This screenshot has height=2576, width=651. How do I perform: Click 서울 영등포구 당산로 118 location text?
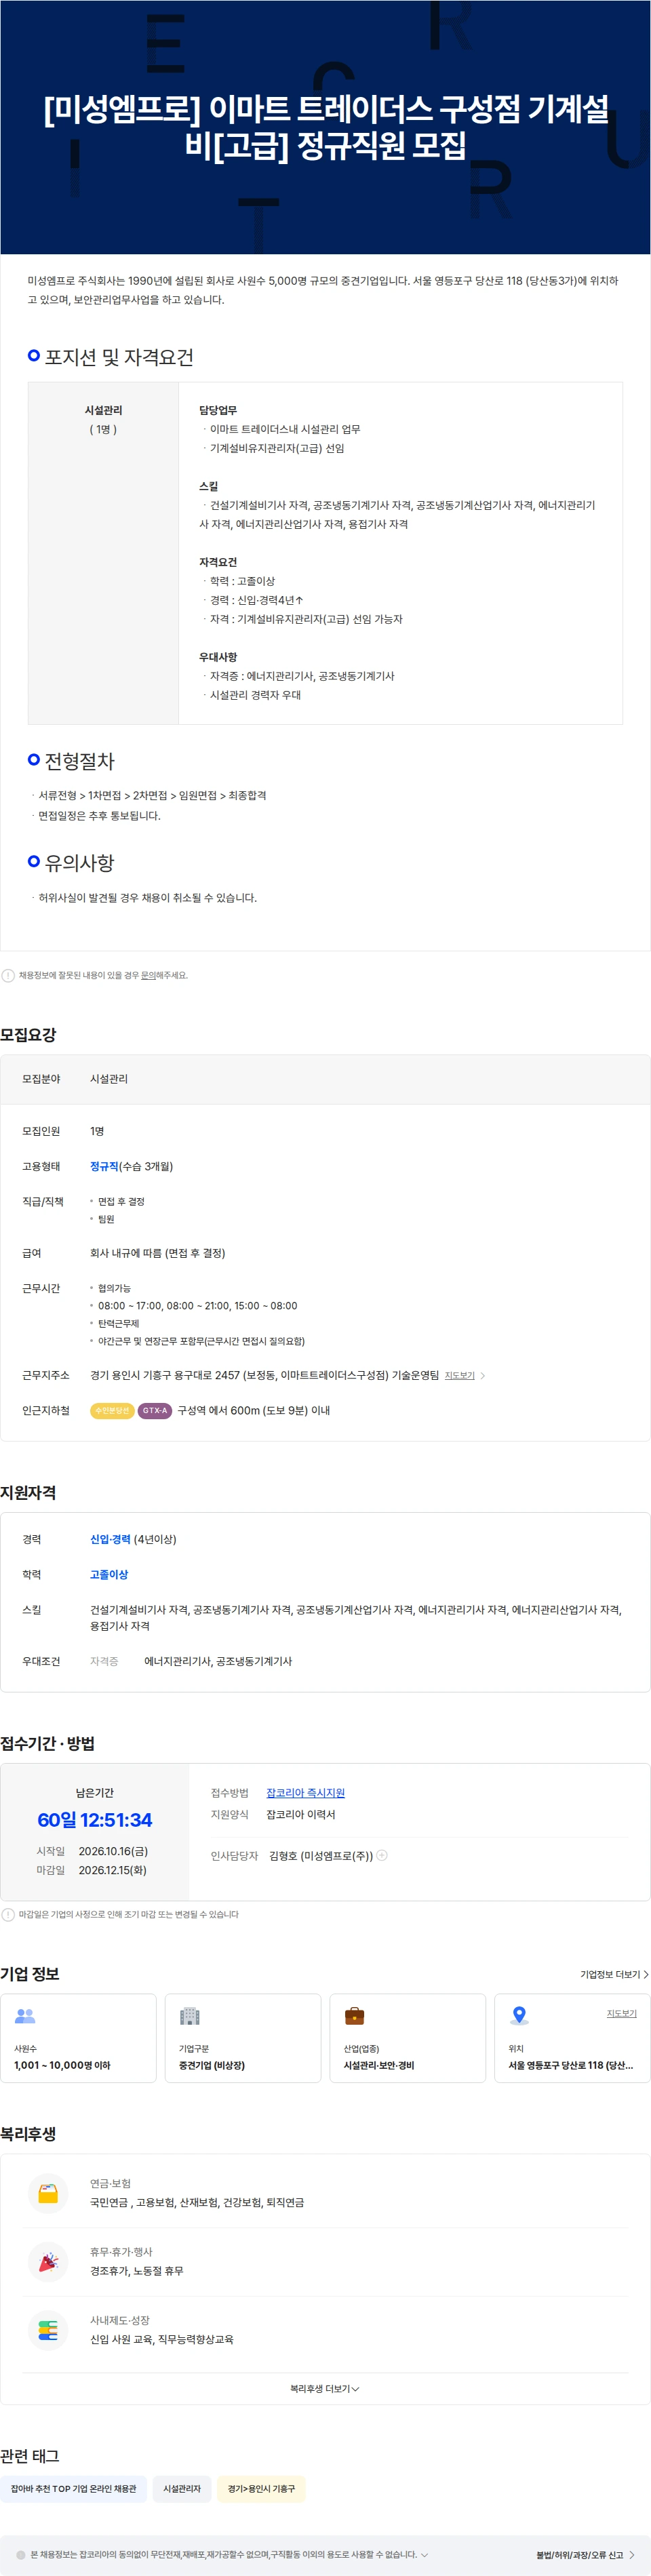[x=570, y=2065]
